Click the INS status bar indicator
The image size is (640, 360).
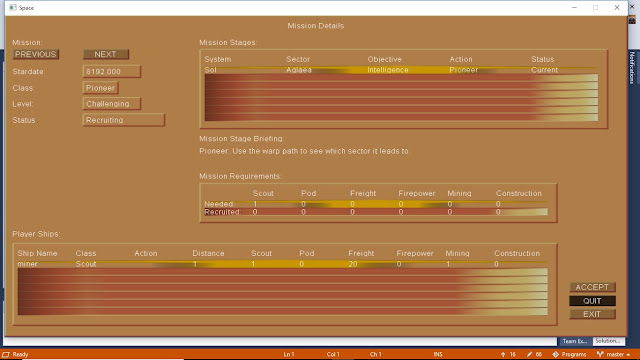pos(438,354)
